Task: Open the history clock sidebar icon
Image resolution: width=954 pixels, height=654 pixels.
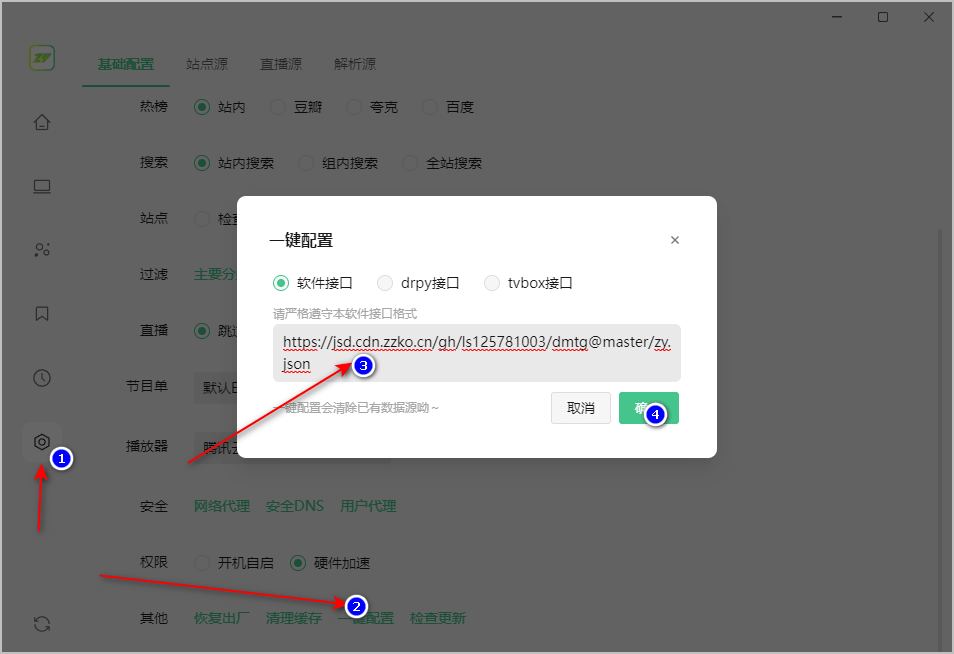Action: point(42,378)
